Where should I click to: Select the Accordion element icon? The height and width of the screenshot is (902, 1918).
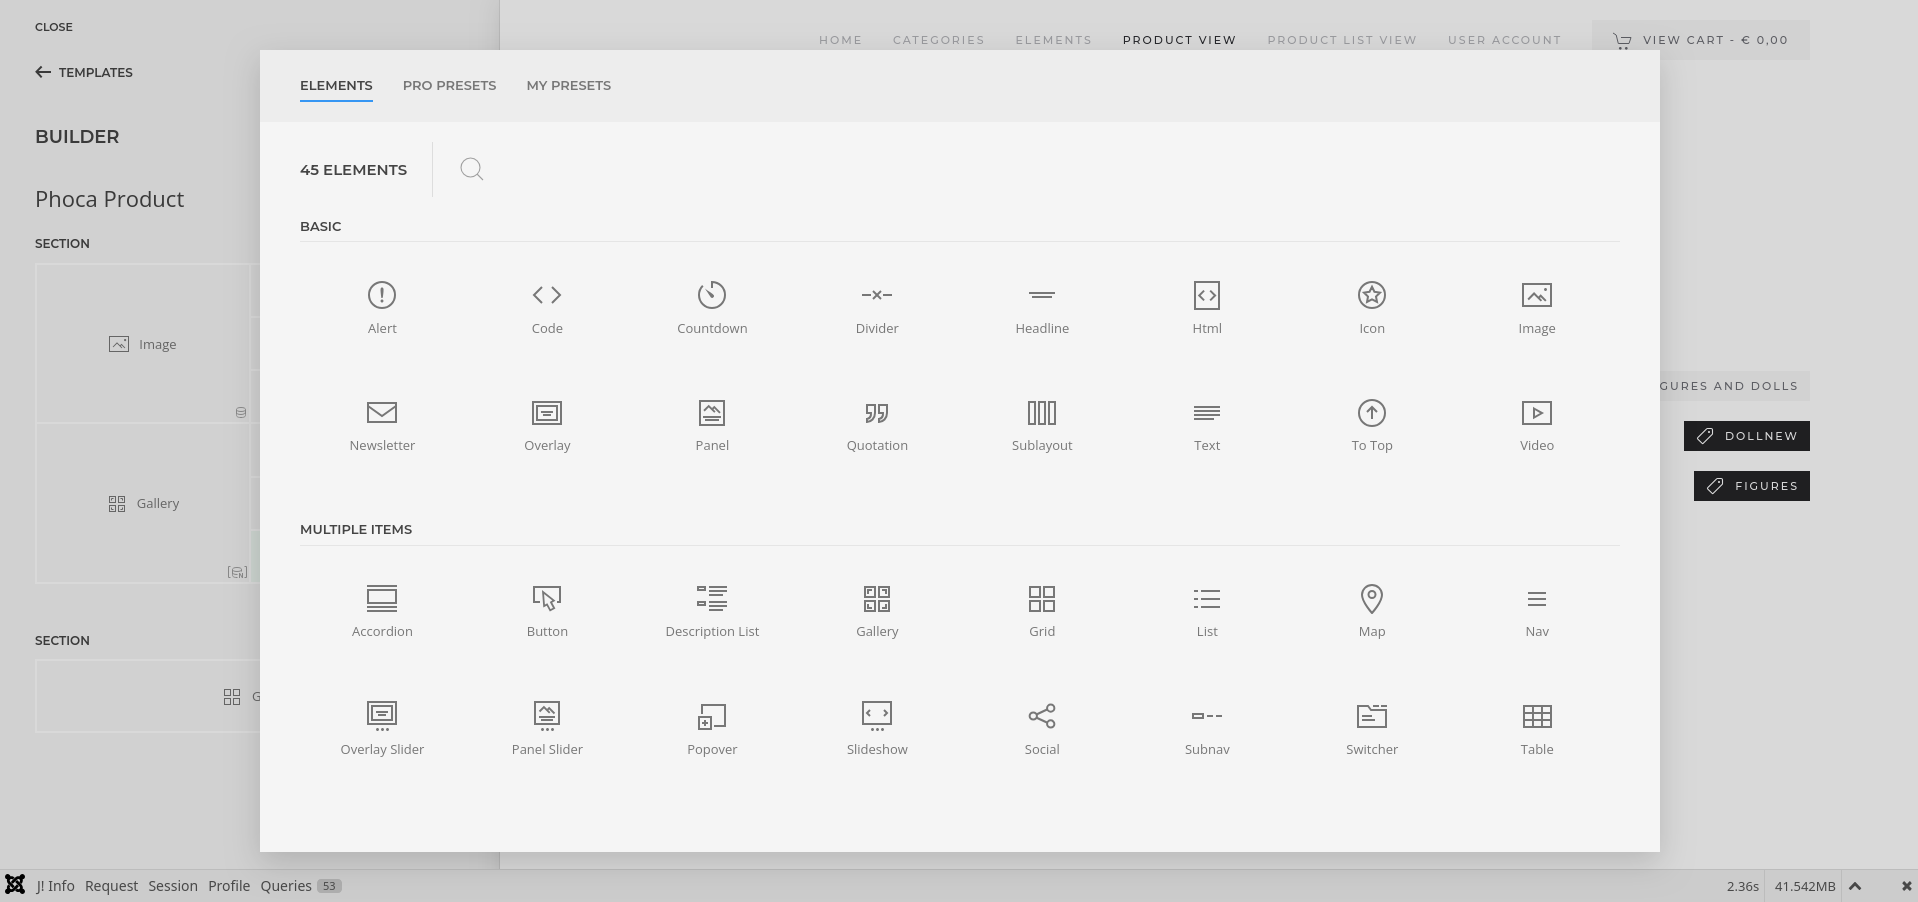tap(382, 599)
